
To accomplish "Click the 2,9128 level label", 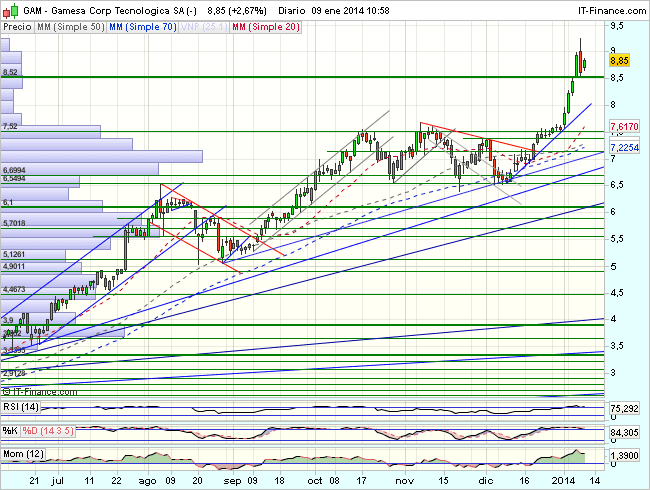I will coord(14,374).
